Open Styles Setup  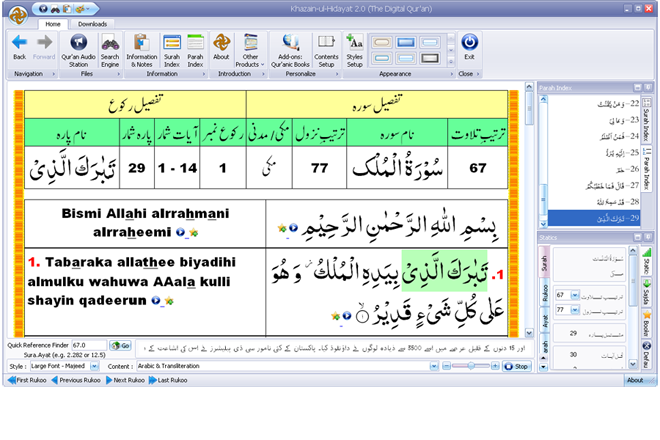point(354,51)
